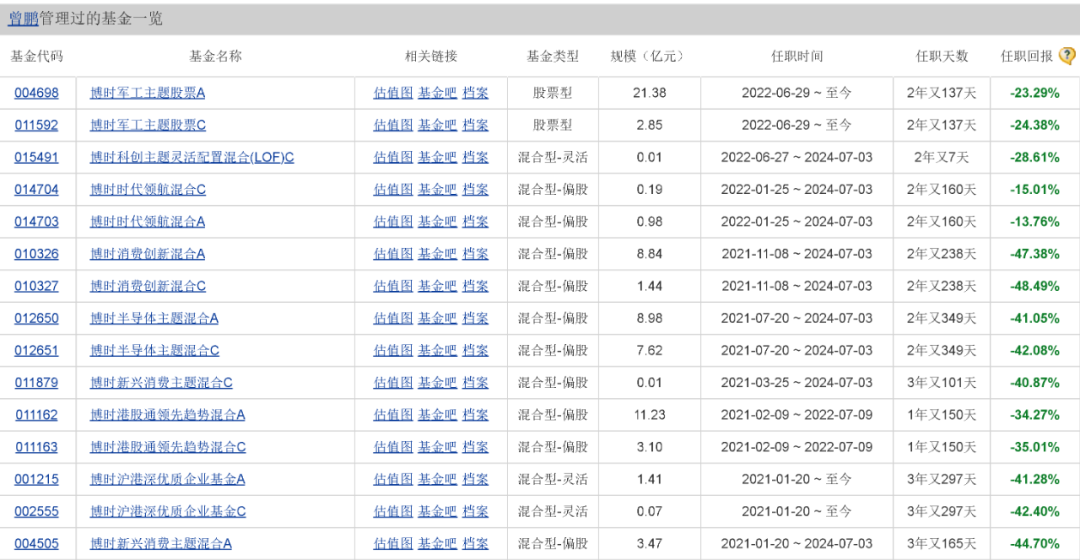
Task: Open fund code 010326
Action: click(x=37, y=253)
